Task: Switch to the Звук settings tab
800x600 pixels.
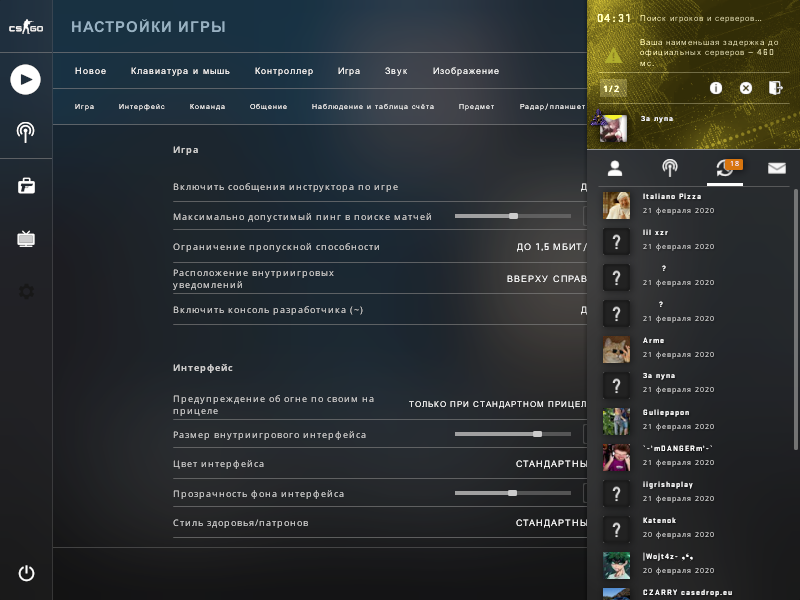Action: (x=396, y=71)
